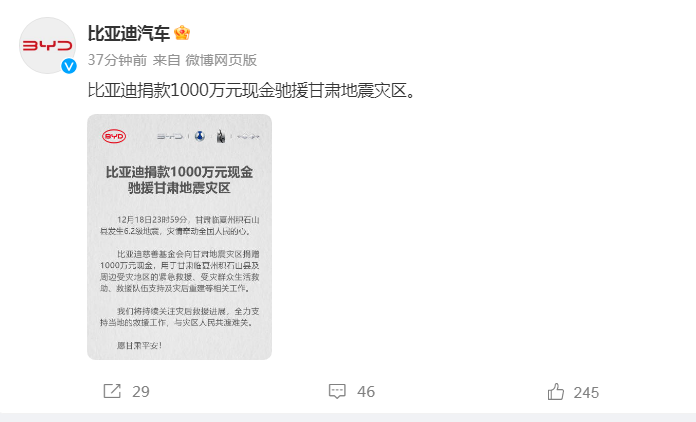Click the bold headline inside the announcement image
This screenshot has width=696, height=422.
[179, 180]
